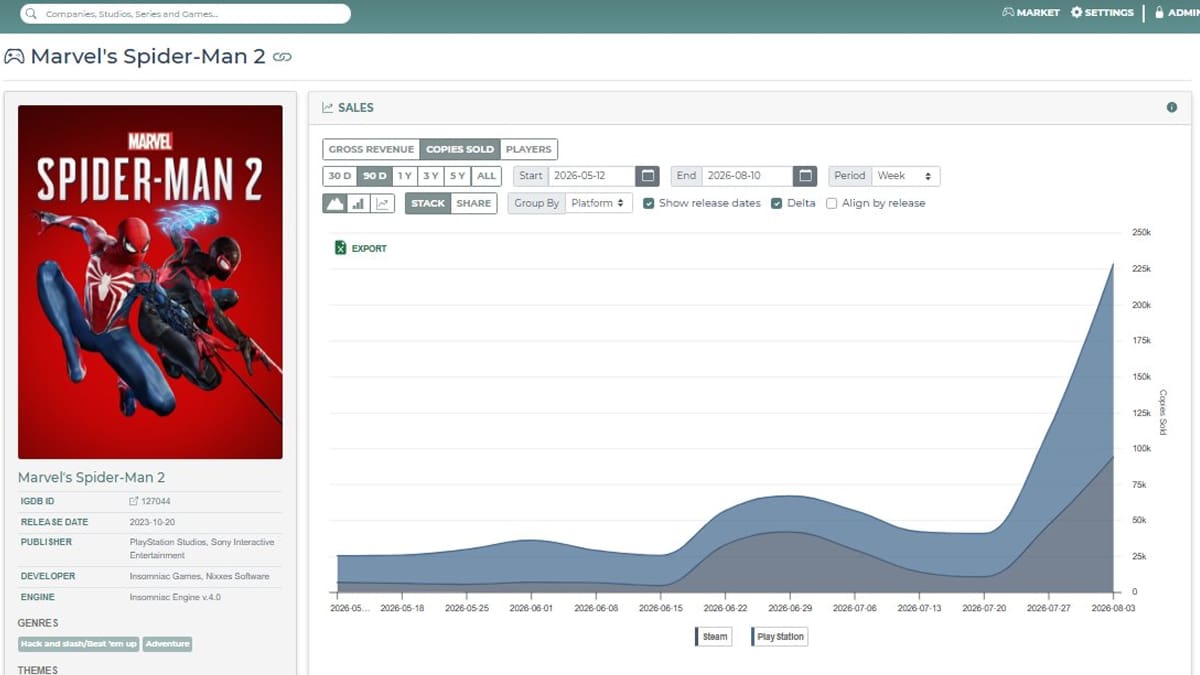This screenshot has height=675, width=1200.
Task: Switch to Players tab
Action: click(528, 149)
